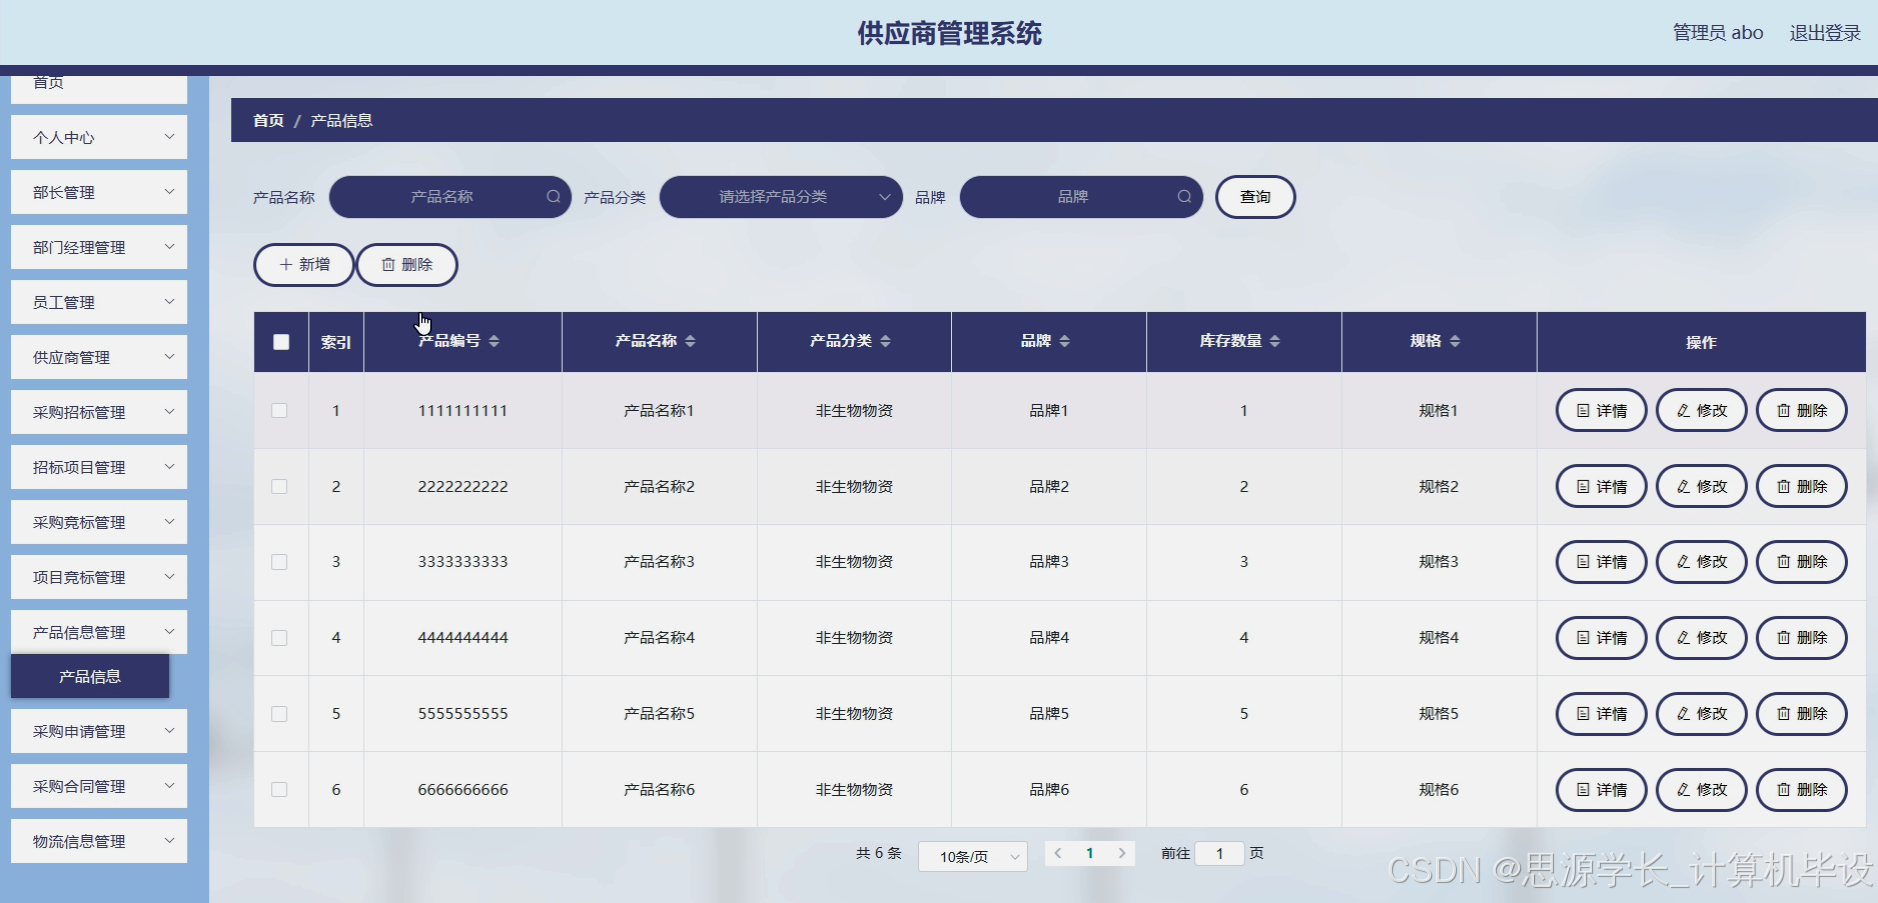Sort by 品牌 column arrows

[1064, 341]
